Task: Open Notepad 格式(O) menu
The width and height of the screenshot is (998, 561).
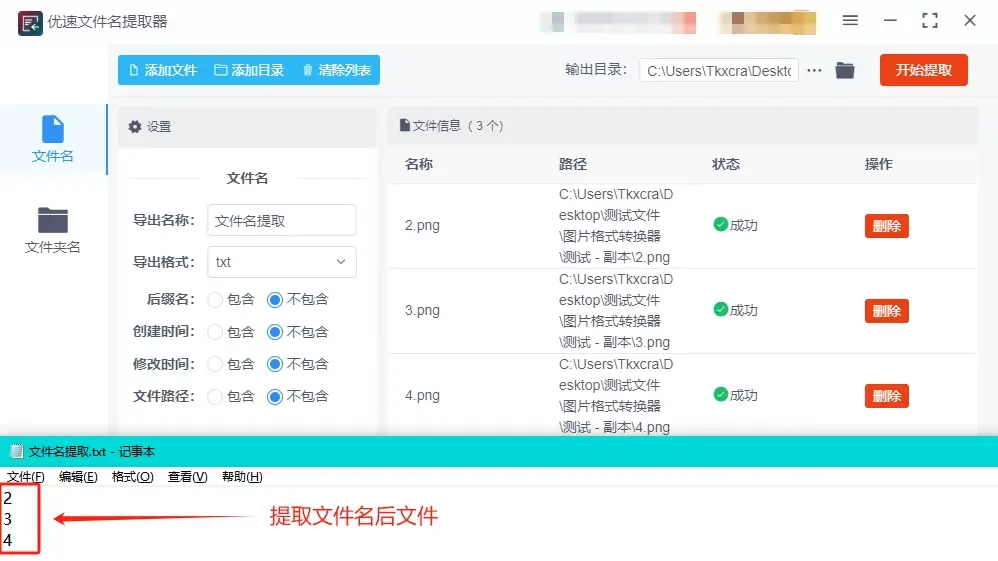Action: [x=132, y=477]
